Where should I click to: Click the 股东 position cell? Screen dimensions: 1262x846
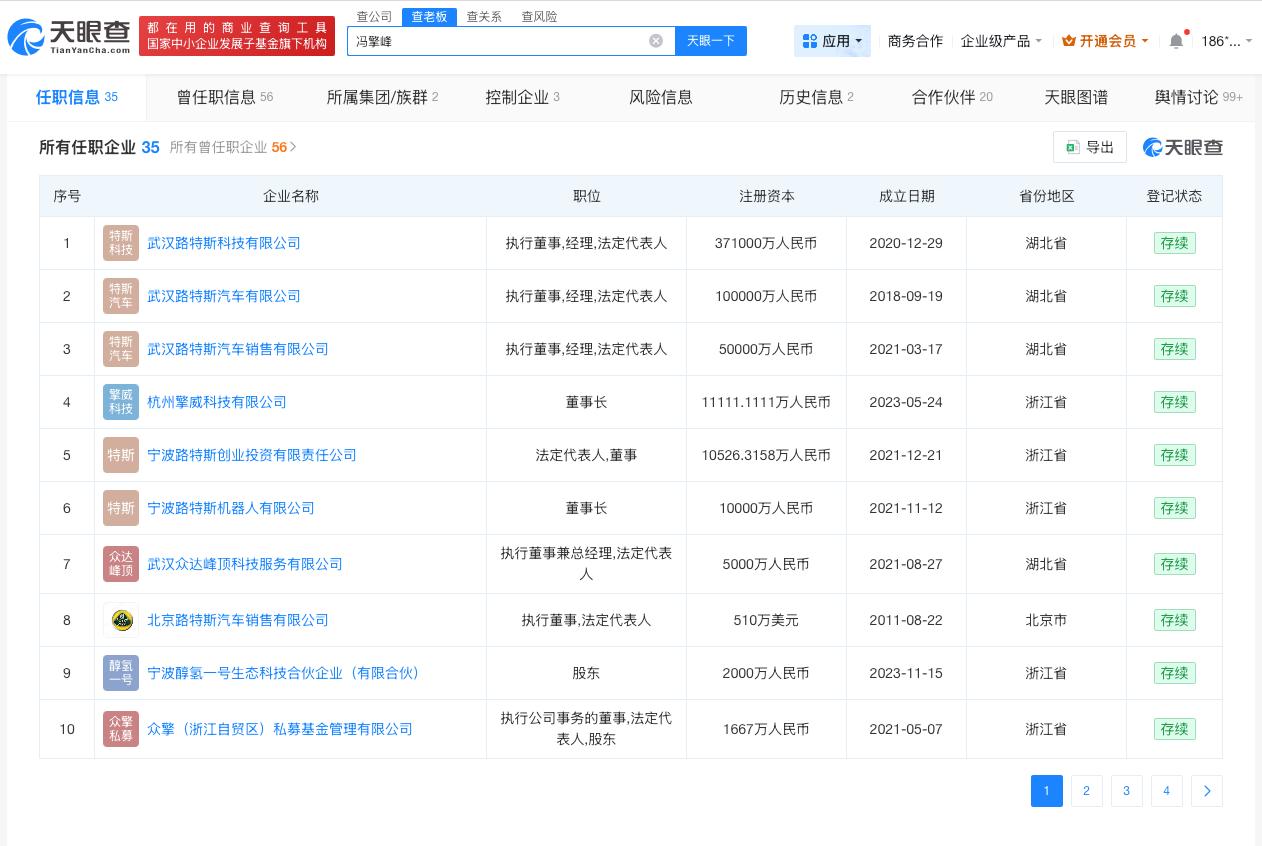586,673
